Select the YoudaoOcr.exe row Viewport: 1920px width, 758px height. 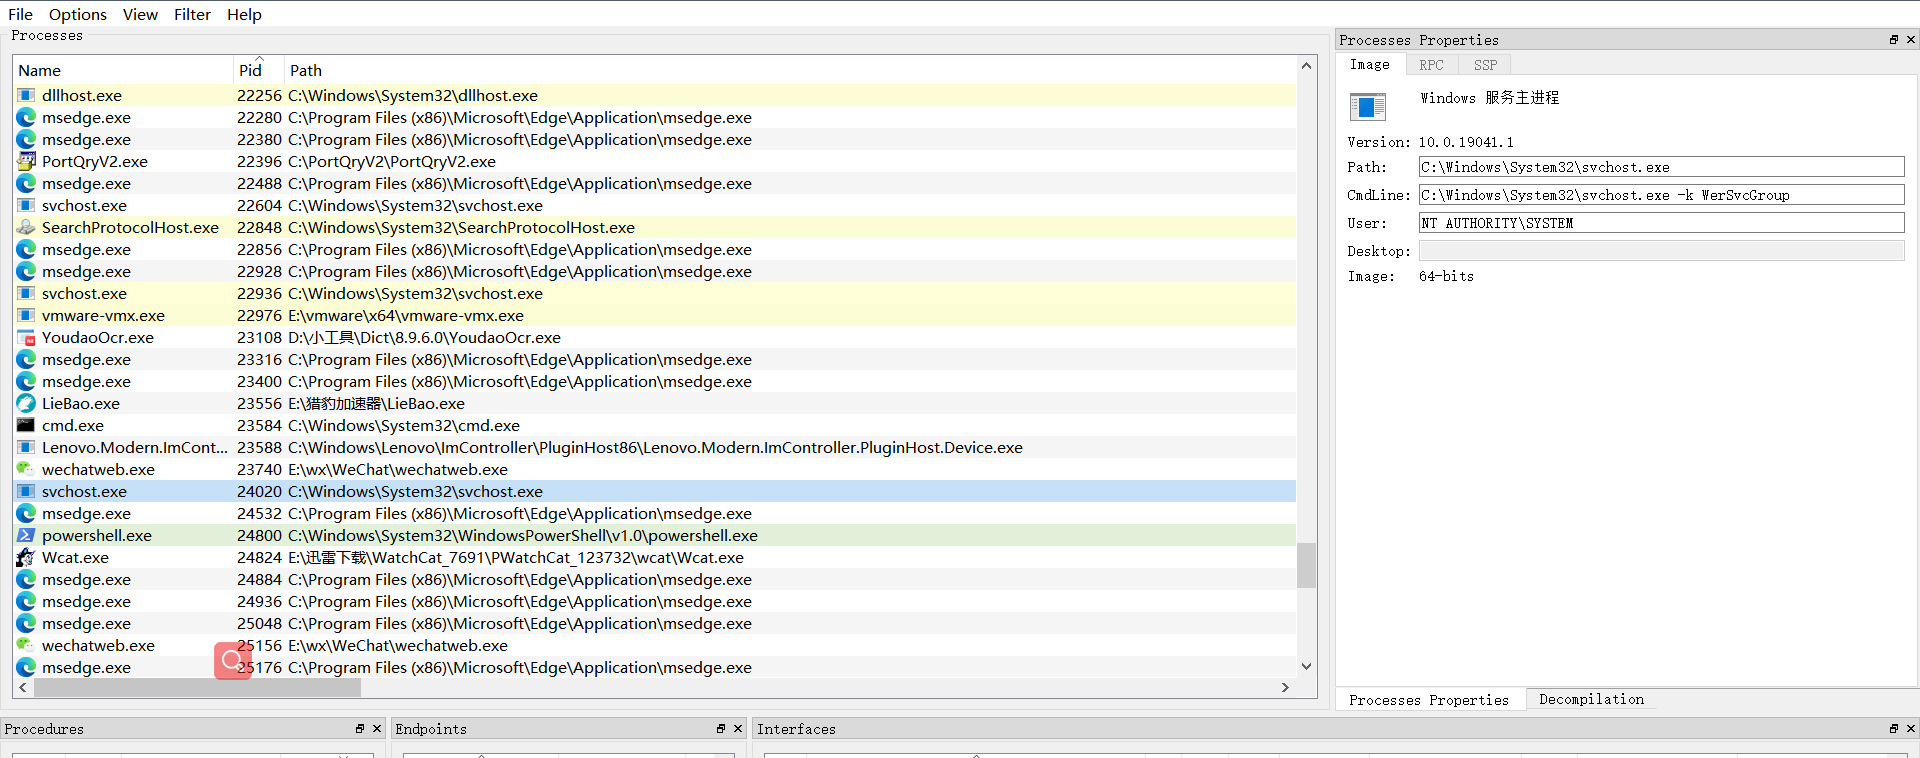click(655, 338)
